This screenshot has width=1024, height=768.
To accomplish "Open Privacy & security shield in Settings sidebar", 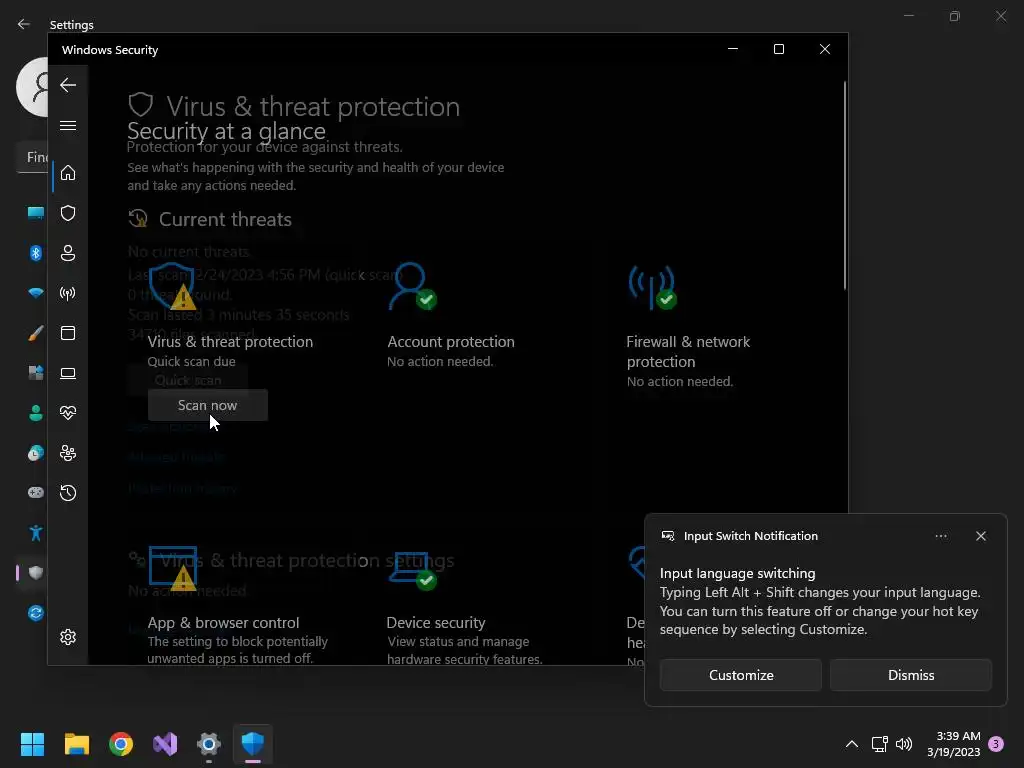I will coord(36,573).
